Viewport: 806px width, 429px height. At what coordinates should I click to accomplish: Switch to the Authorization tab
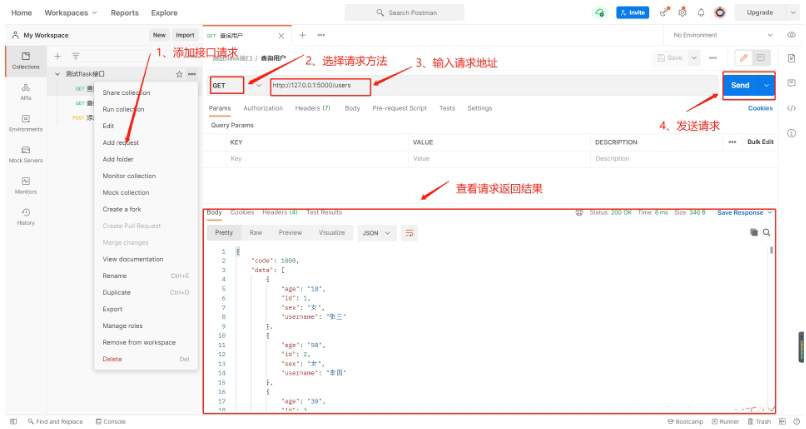click(x=263, y=108)
